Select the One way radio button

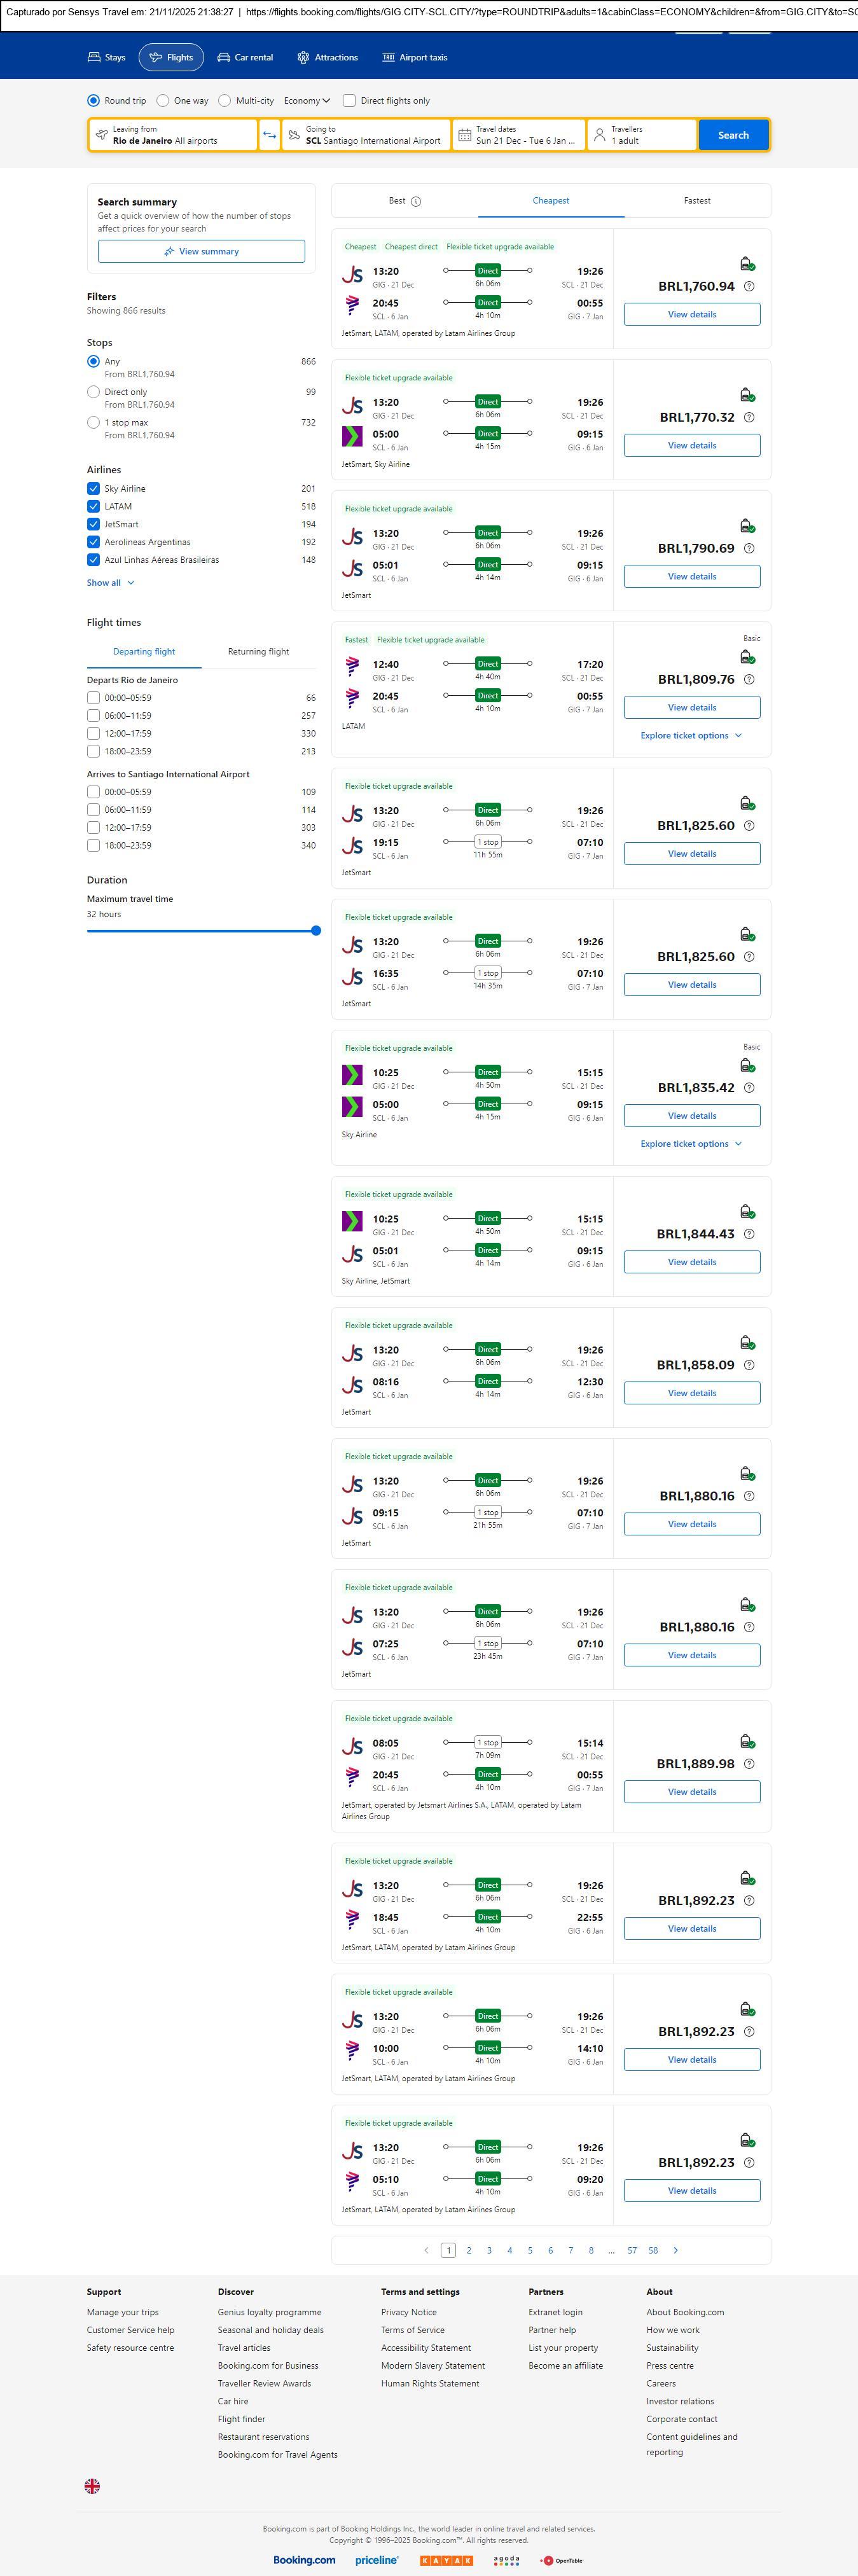[163, 101]
